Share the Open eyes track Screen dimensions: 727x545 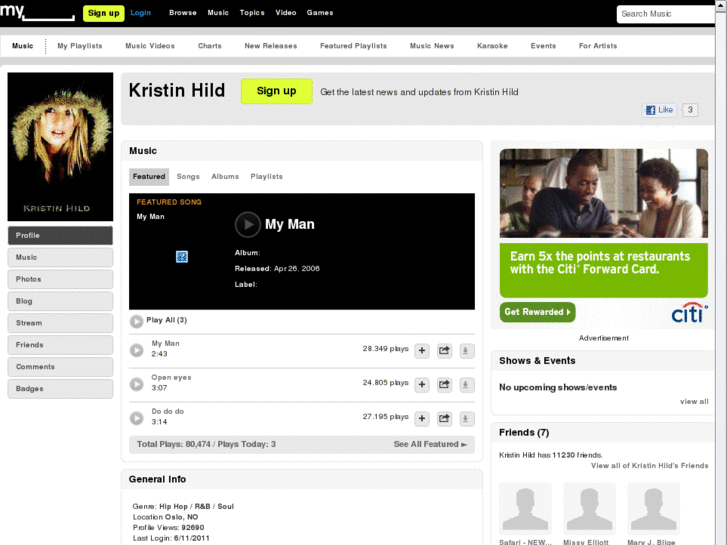(x=444, y=385)
